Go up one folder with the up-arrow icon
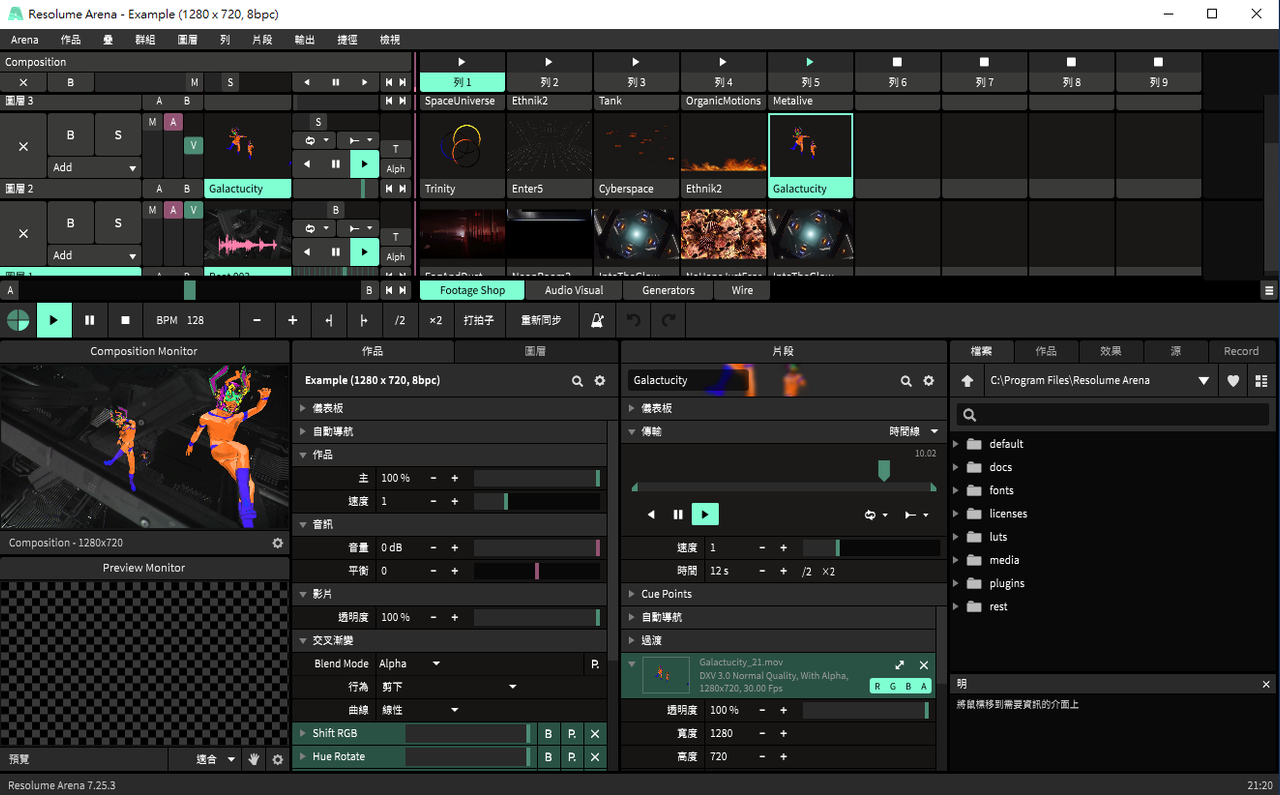1280x795 pixels. tap(967, 381)
